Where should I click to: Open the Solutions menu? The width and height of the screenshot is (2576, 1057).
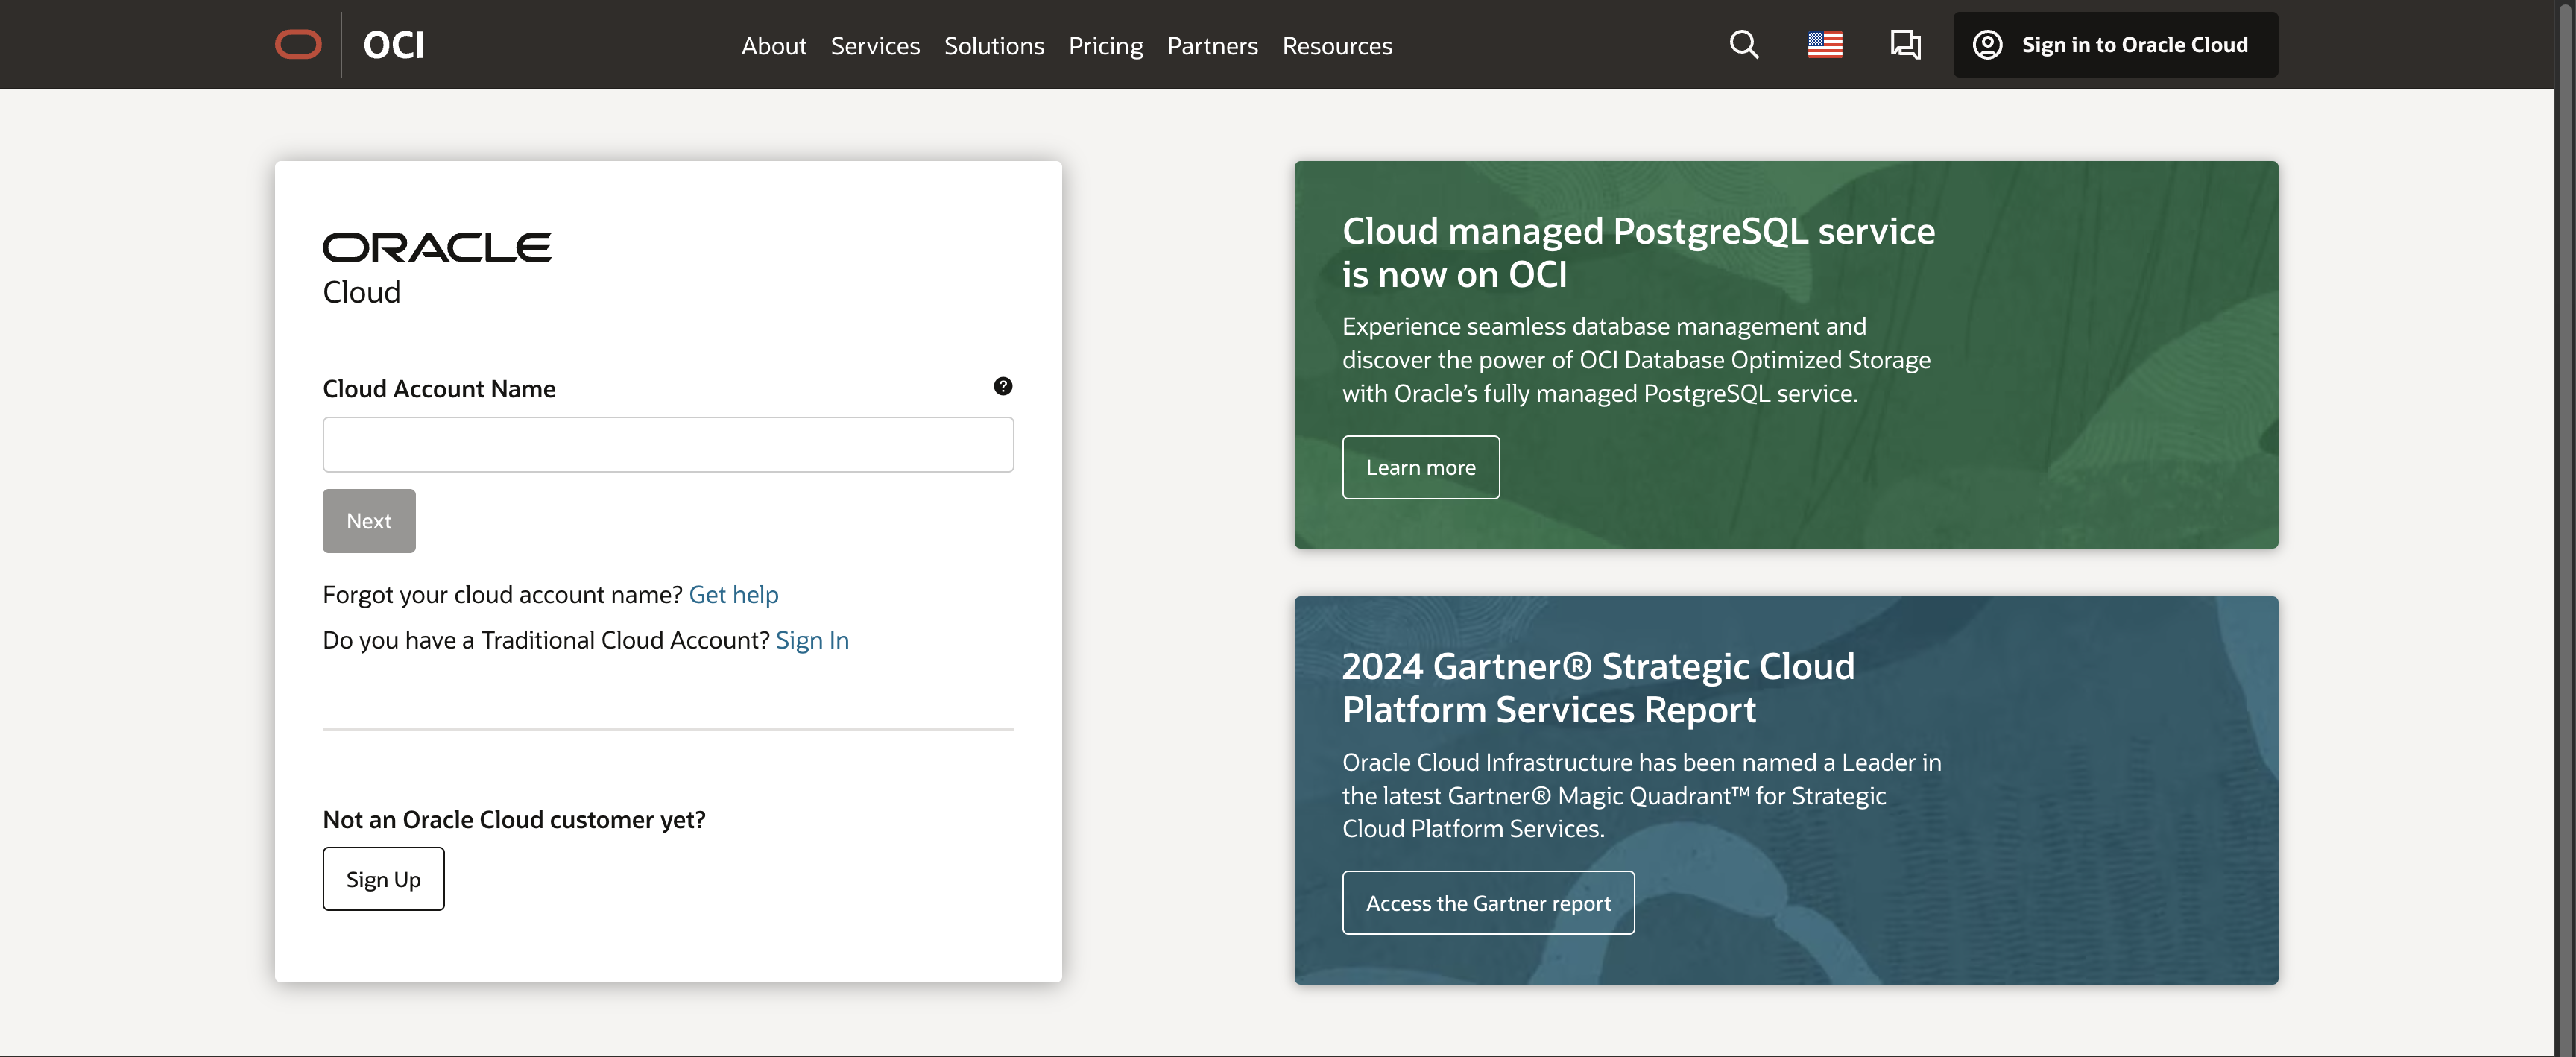pyautogui.click(x=994, y=46)
